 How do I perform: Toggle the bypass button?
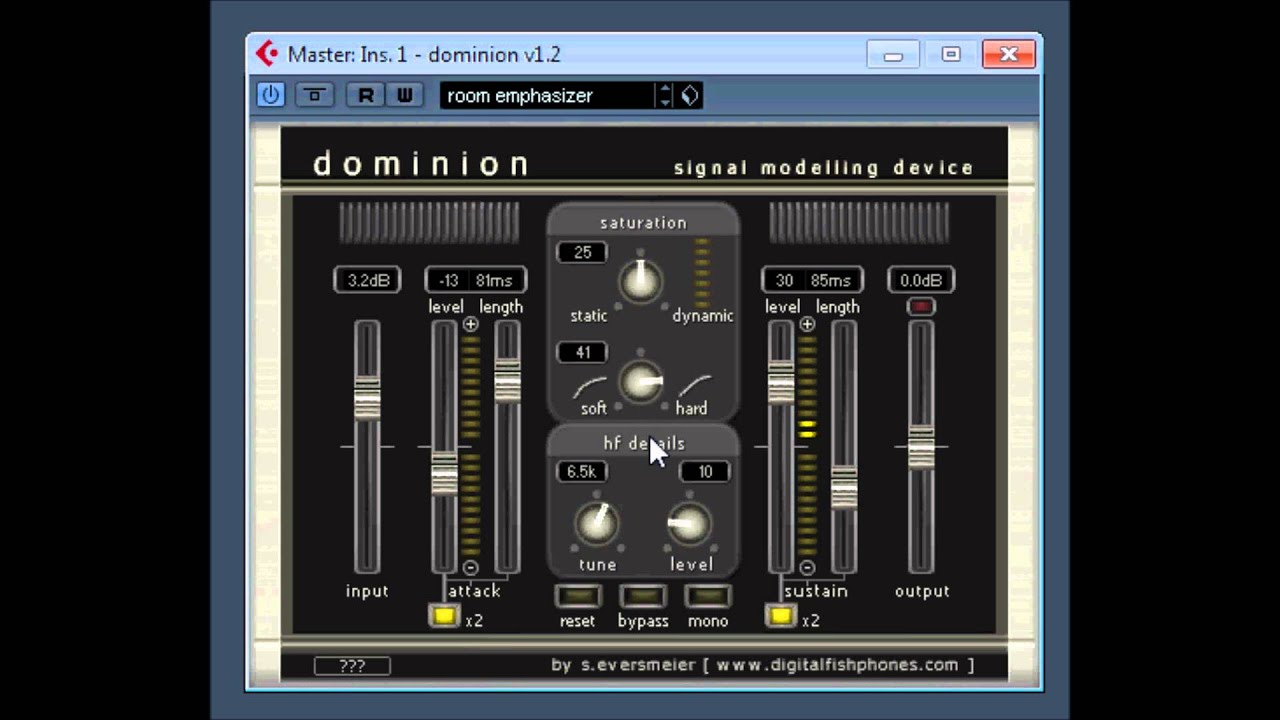pyautogui.click(x=642, y=596)
